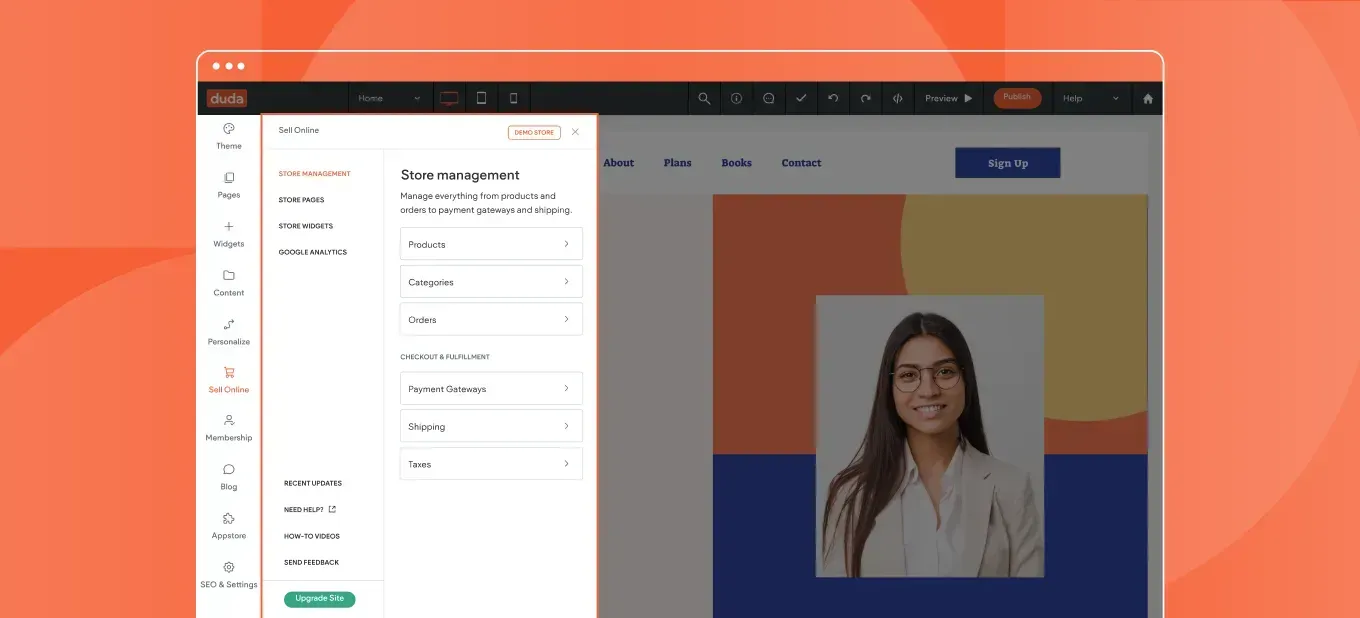Screen dimensions: 1360x618
Task: Switch to mobile view
Action: [514, 98]
